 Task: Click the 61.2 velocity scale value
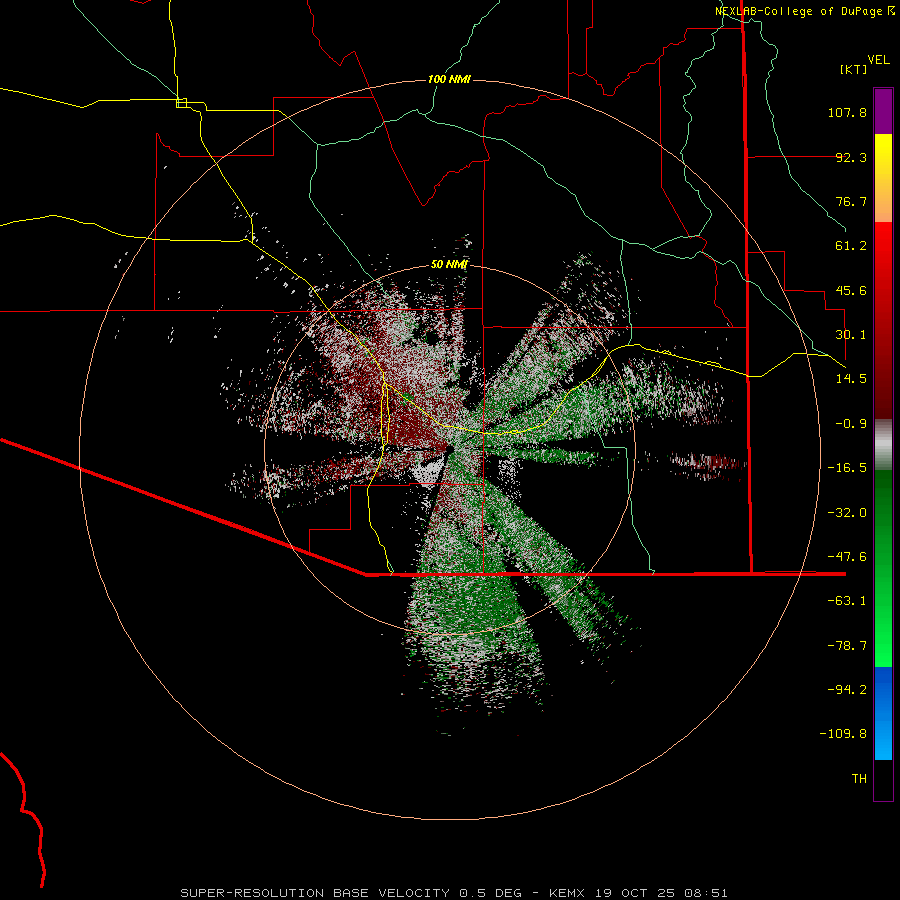851,246
